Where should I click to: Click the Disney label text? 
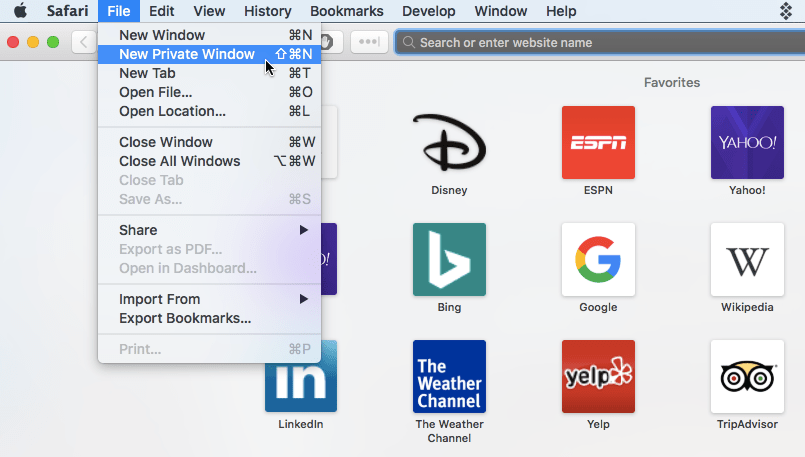449,190
